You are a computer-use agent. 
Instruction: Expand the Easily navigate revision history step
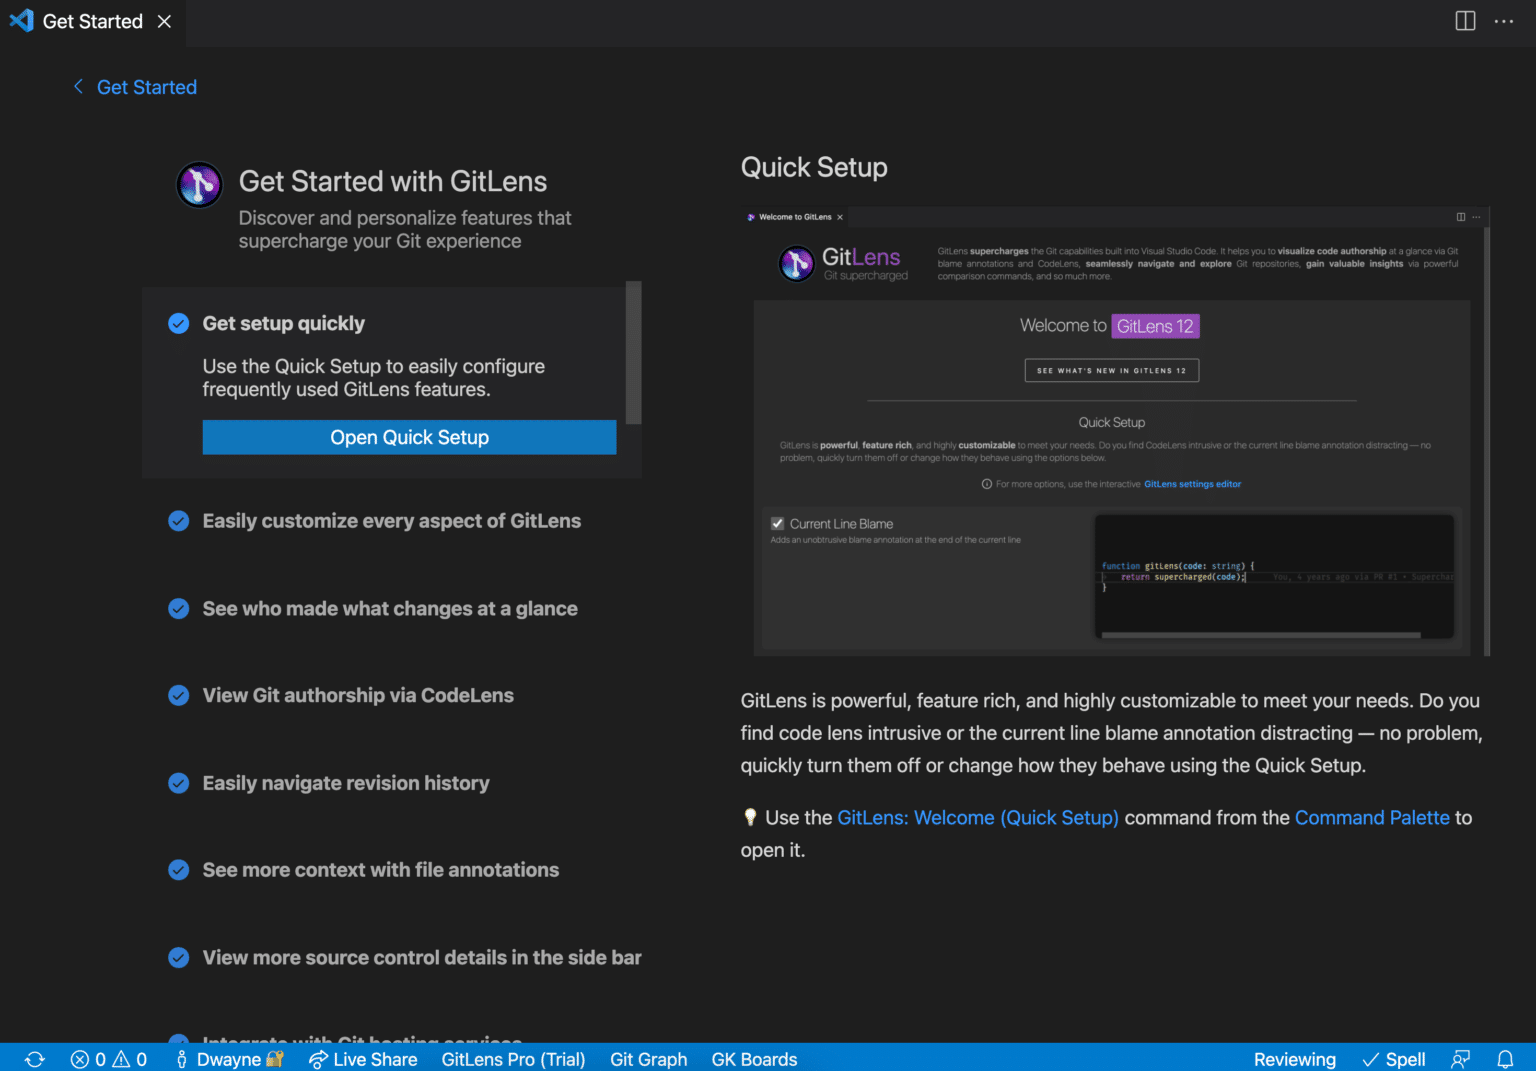[345, 783]
